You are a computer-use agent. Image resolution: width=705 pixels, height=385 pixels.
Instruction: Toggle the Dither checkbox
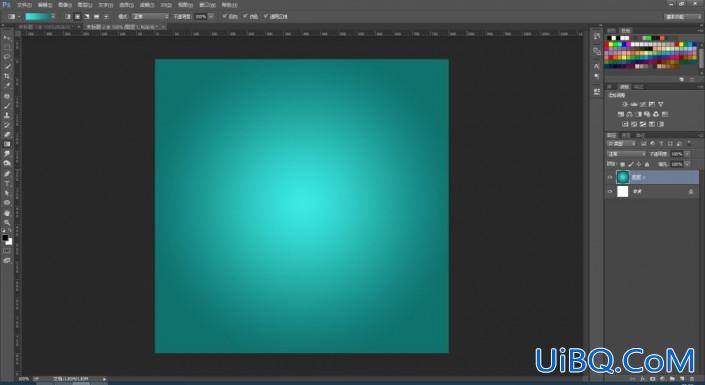[x=245, y=16]
